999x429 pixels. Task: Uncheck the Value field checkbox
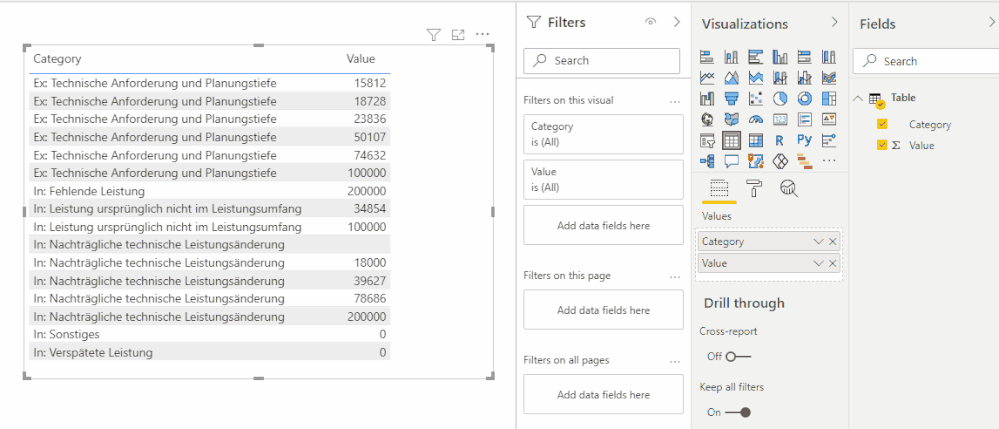tap(882, 145)
